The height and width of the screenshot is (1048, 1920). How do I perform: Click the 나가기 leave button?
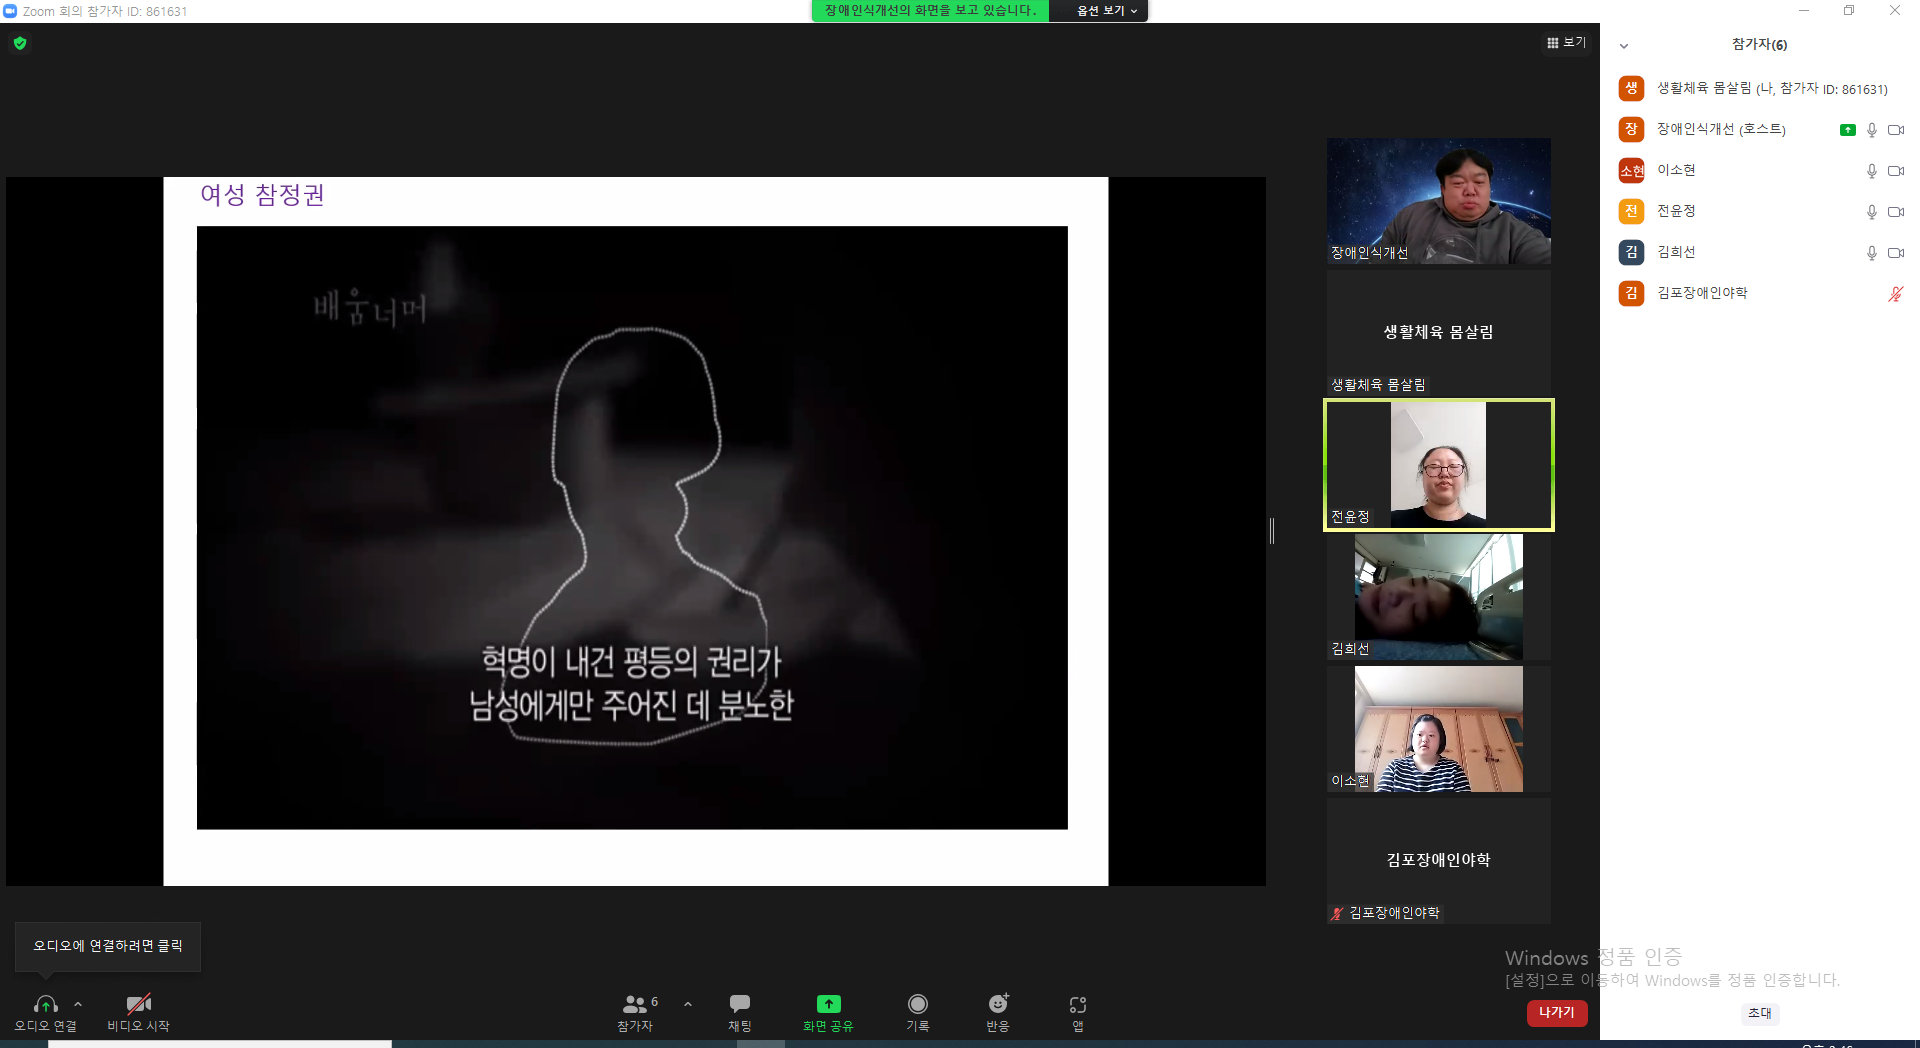tap(1557, 1013)
